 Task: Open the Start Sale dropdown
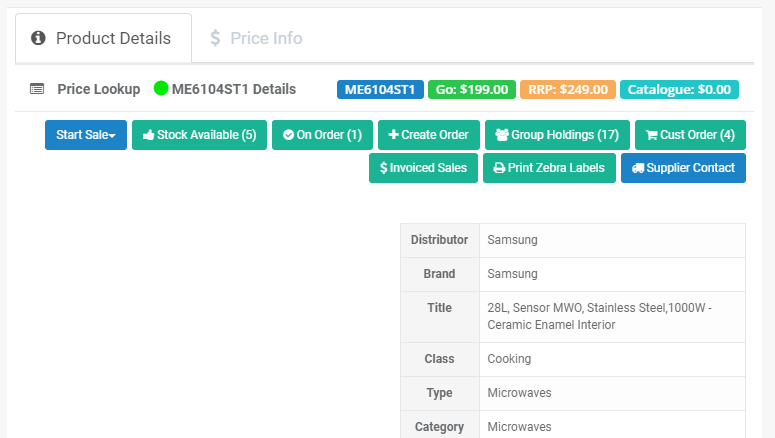85,135
